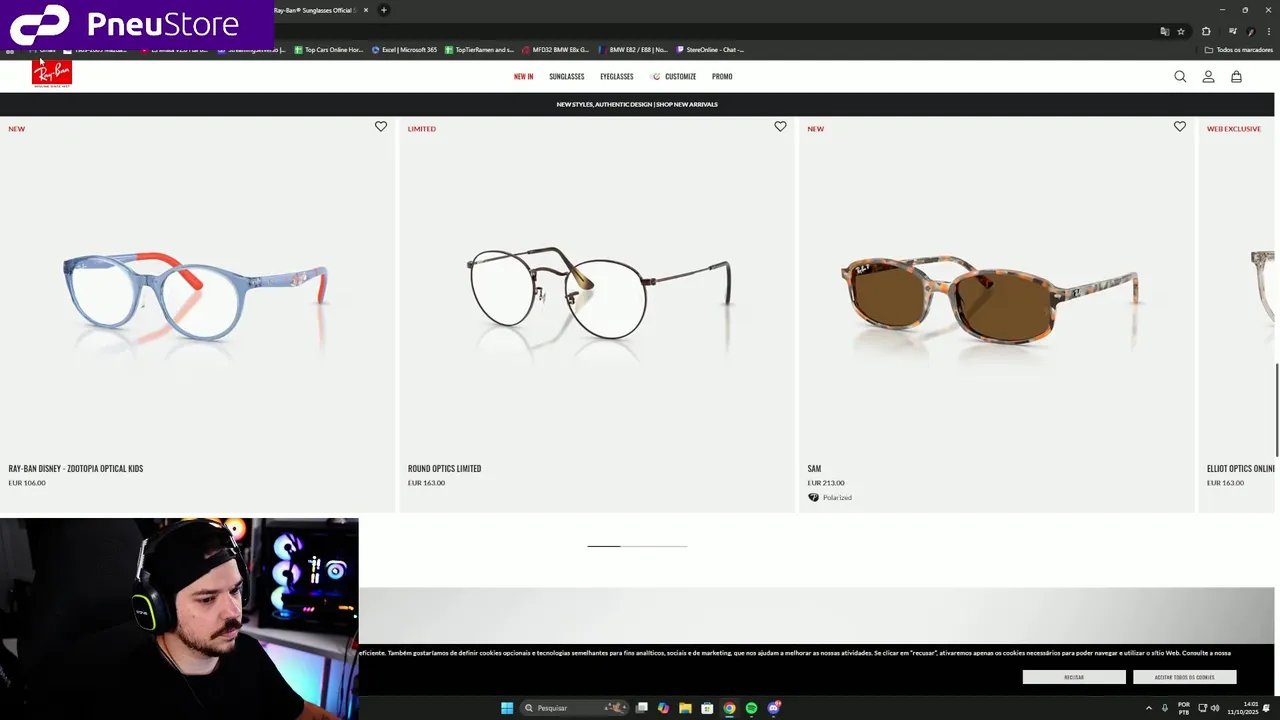
Task: Click the Sam product title
Action: pos(814,468)
